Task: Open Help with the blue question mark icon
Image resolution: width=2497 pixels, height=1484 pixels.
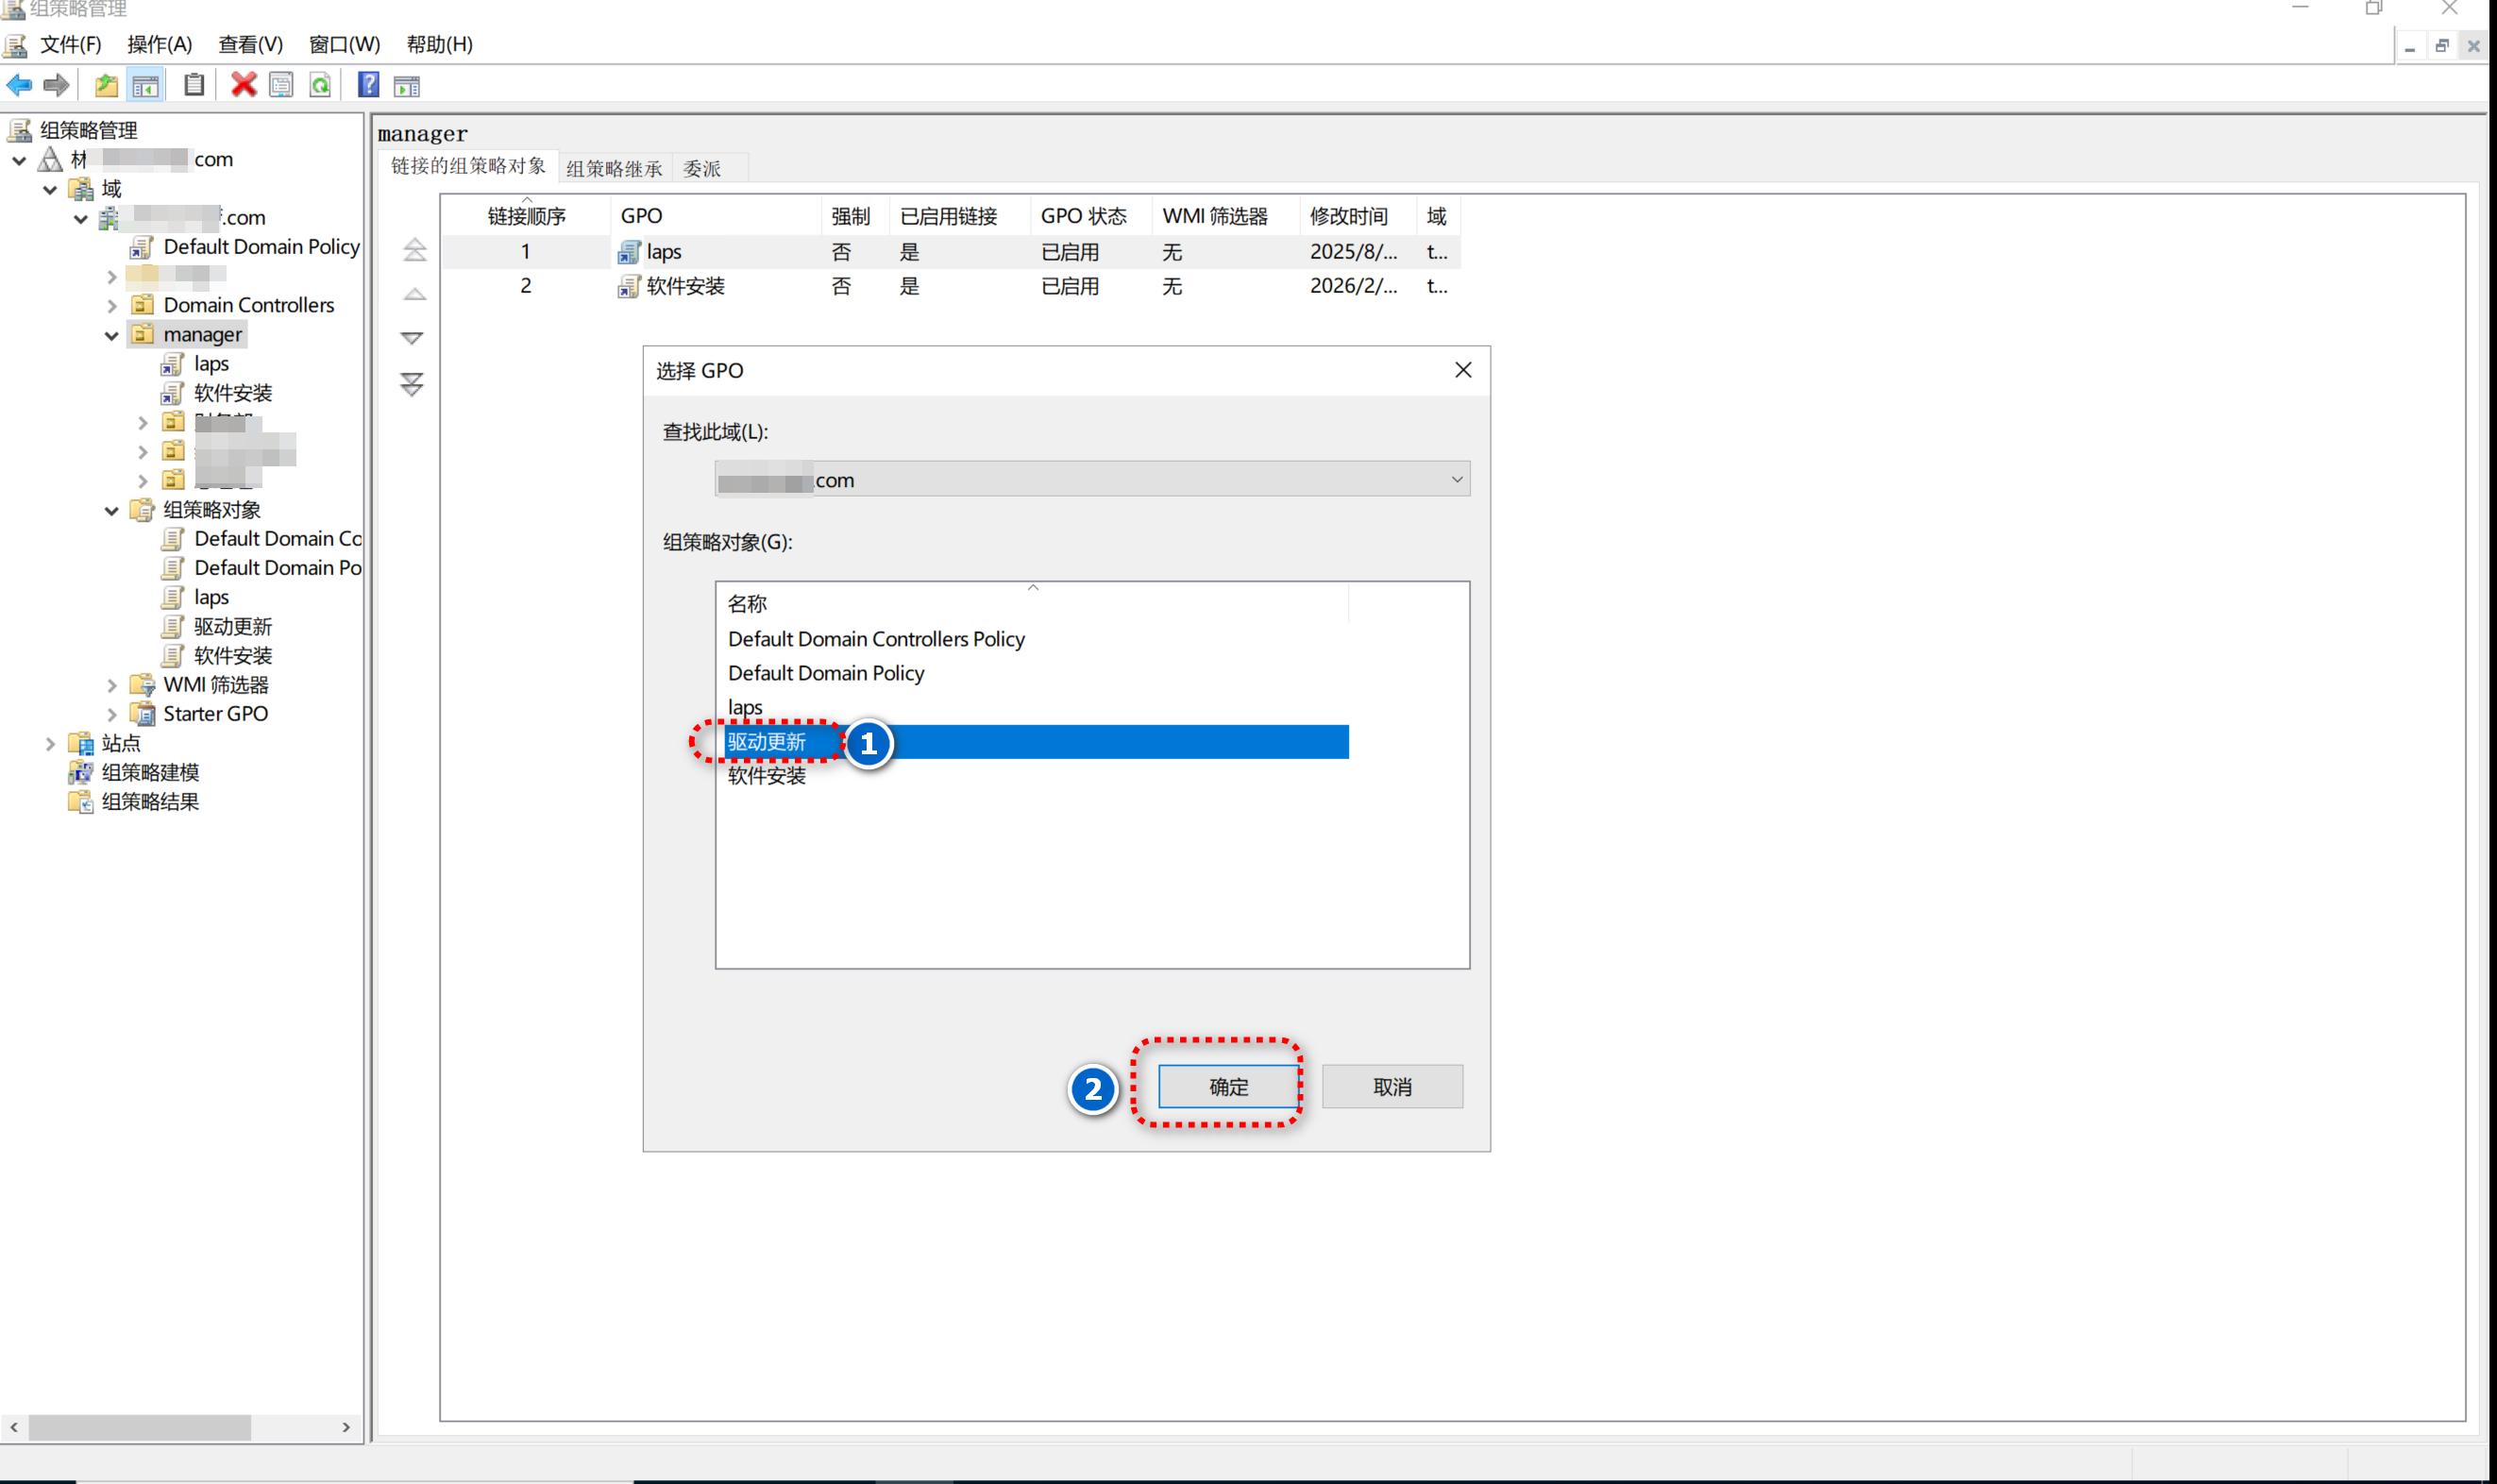Action: [368, 86]
